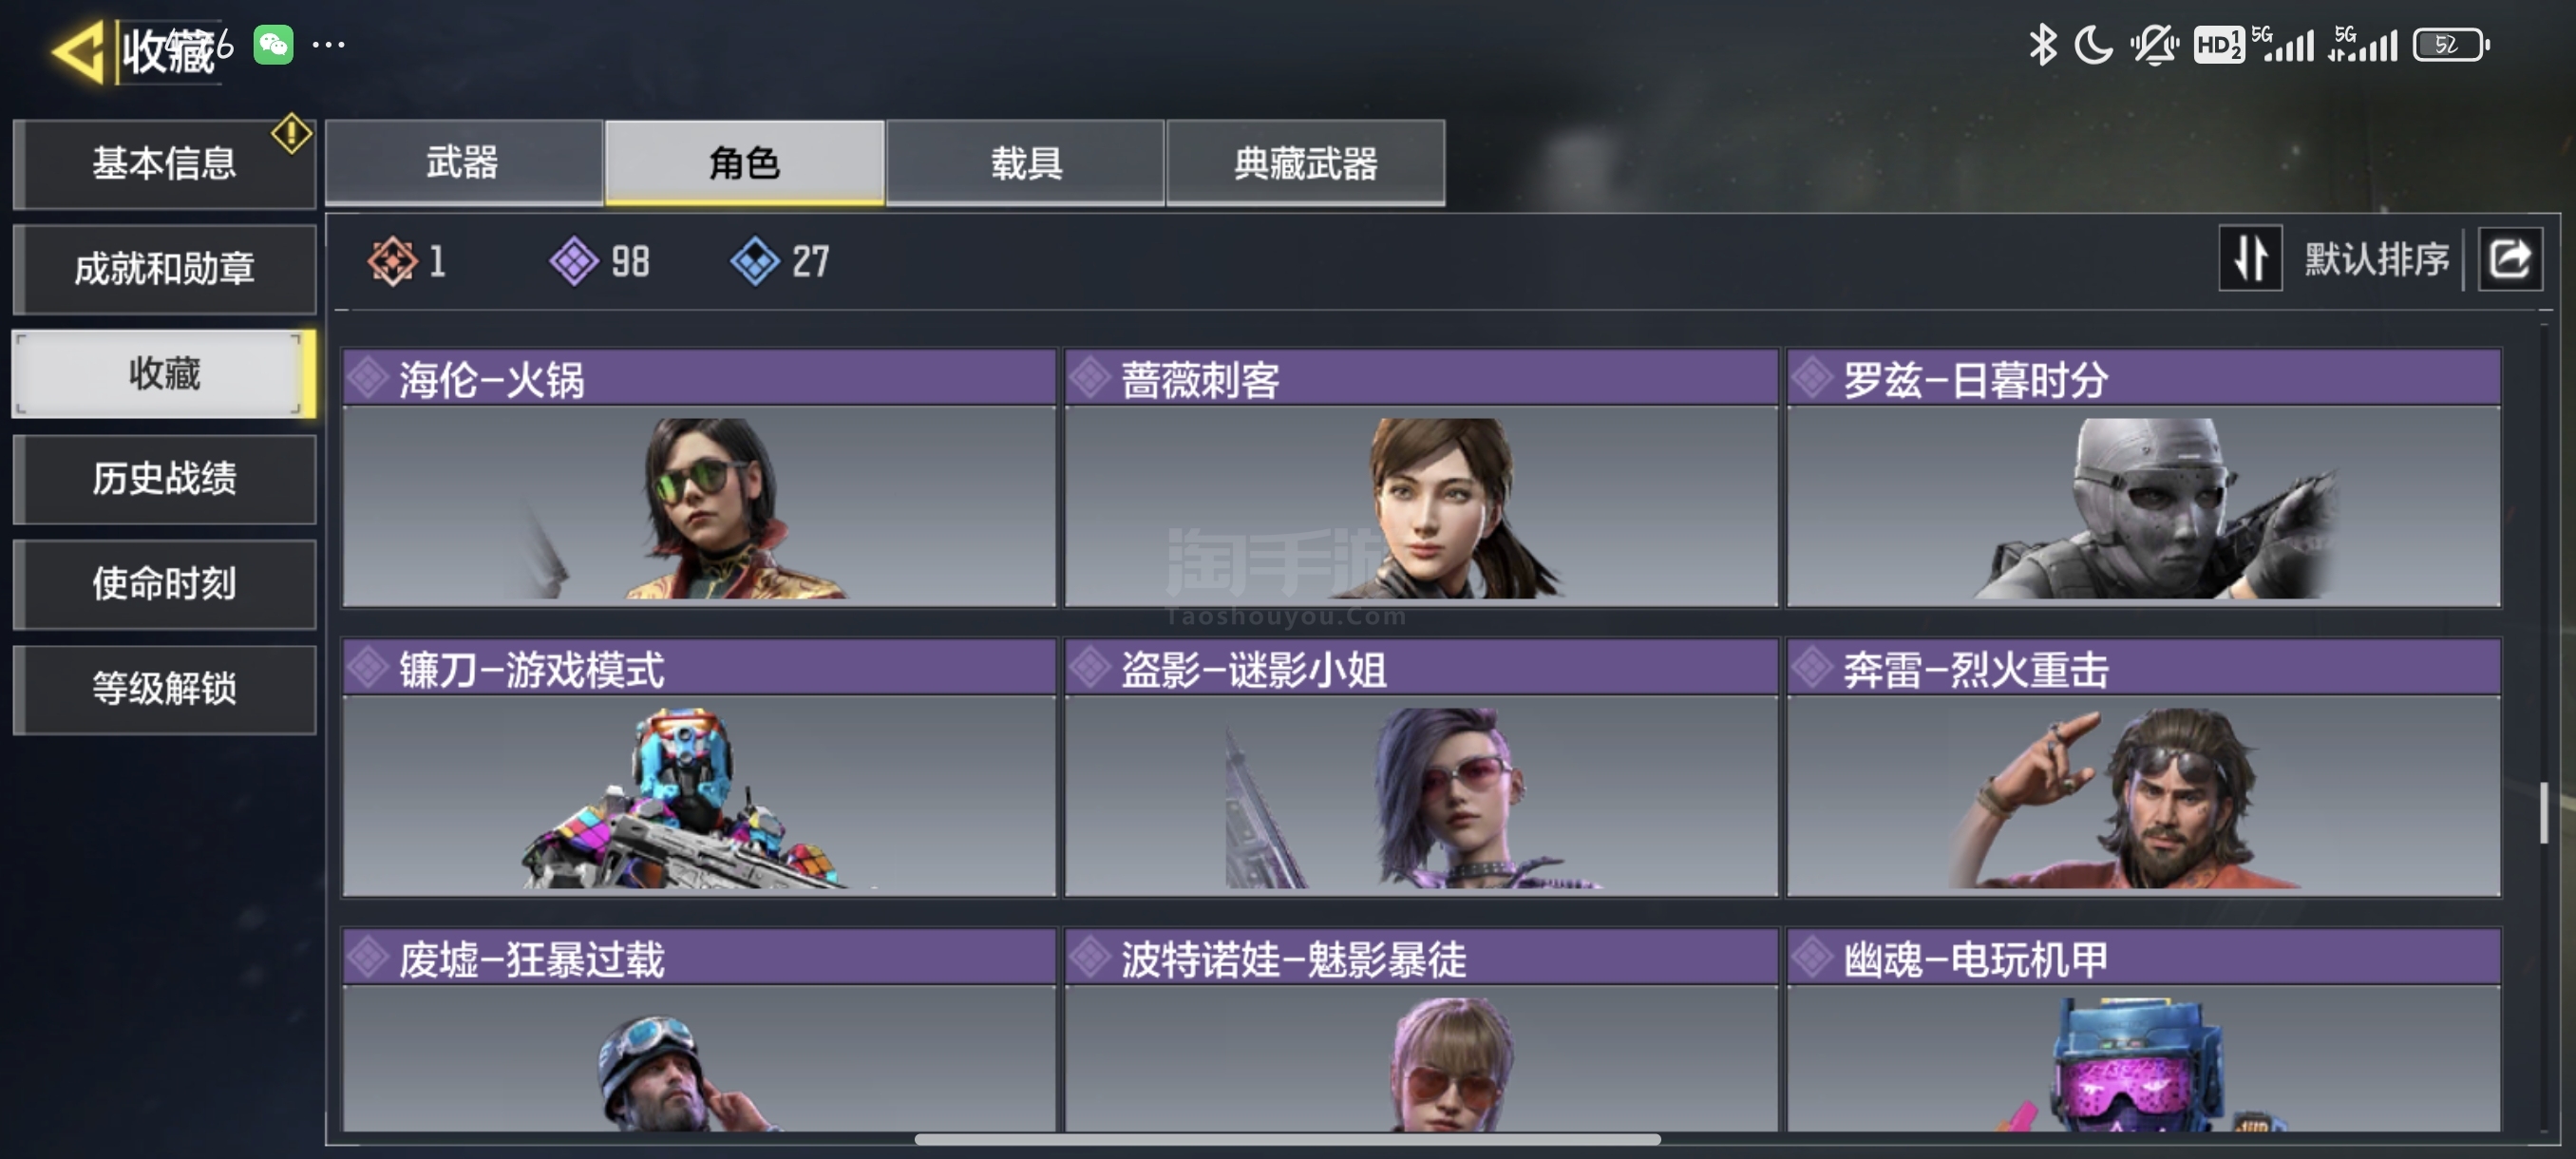This screenshot has height=1159, width=2576.
Task: Open the WeChat notification icon
Action: click(x=273, y=45)
